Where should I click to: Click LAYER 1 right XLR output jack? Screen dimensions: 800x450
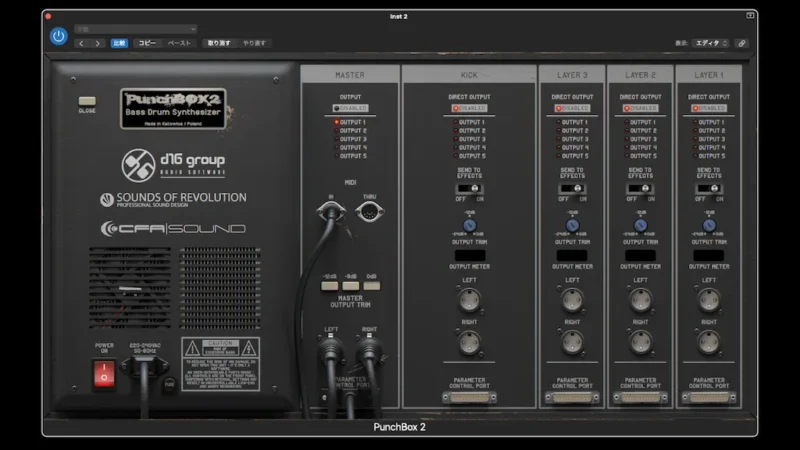pyautogui.click(x=709, y=342)
